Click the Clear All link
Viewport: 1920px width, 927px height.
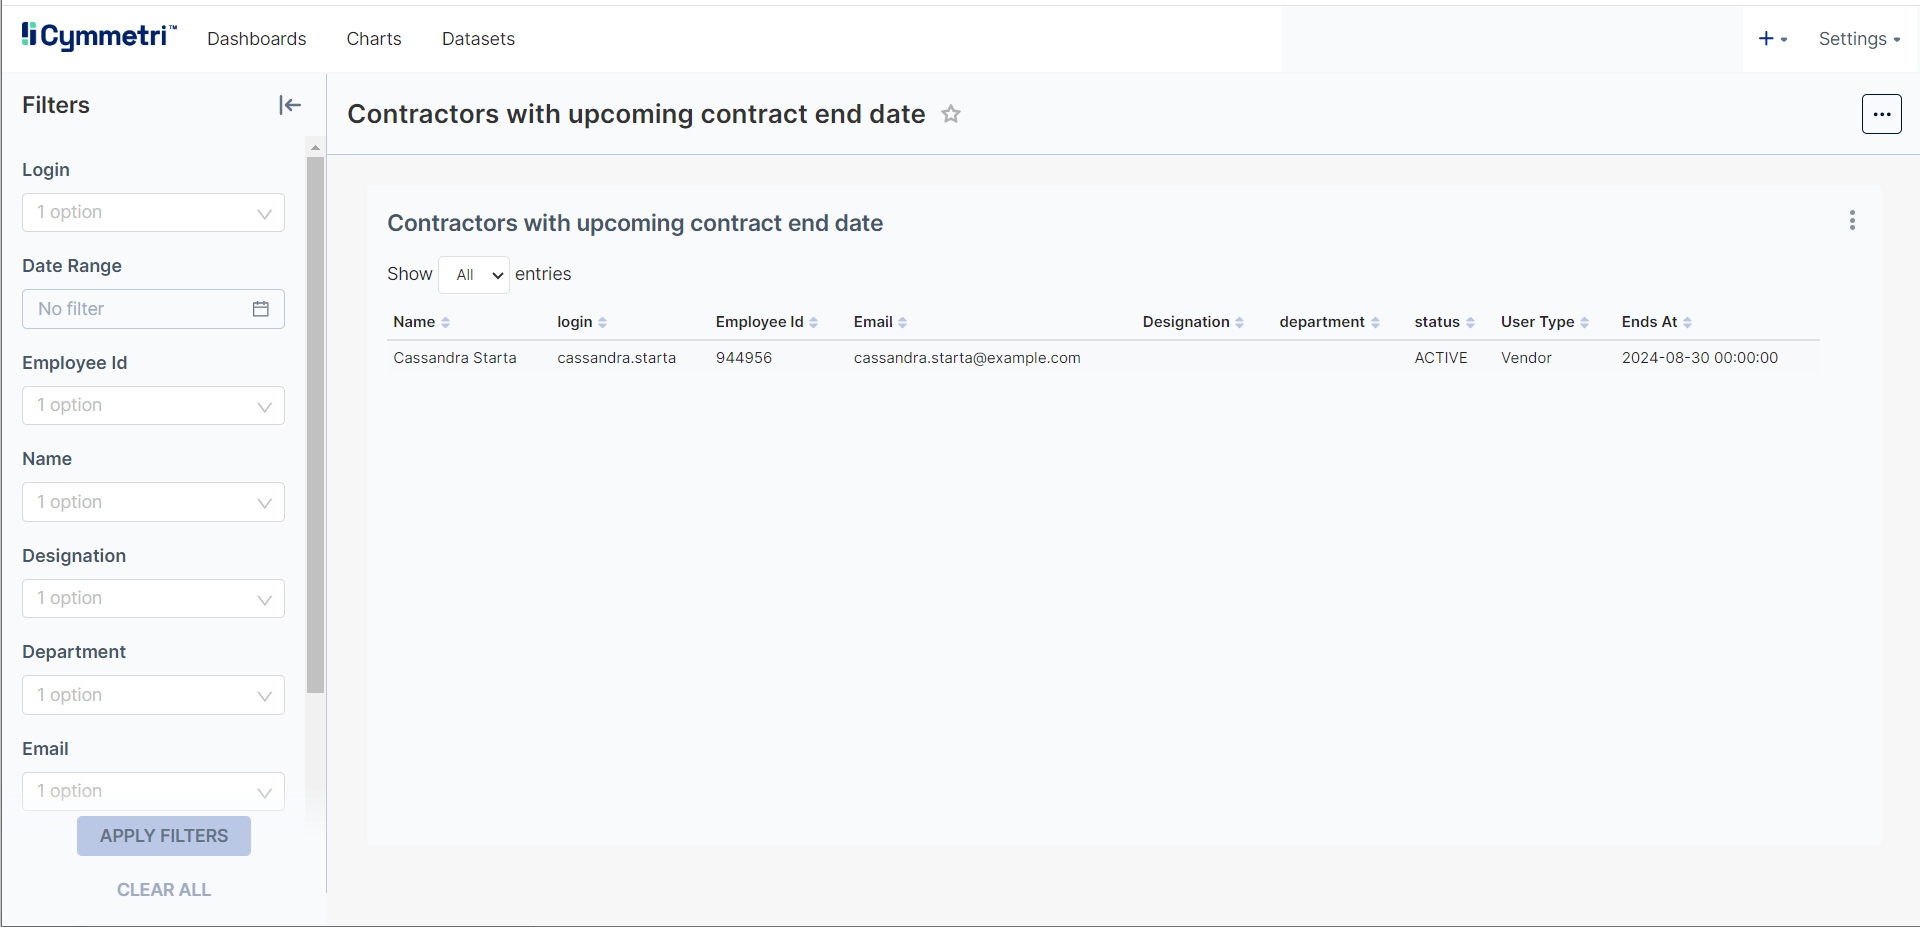click(x=164, y=890)
